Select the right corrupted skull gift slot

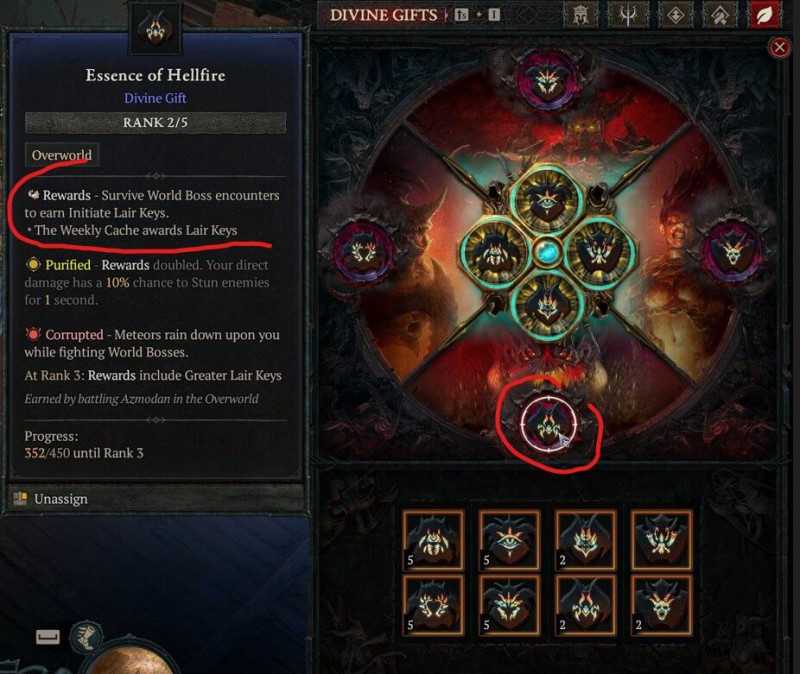coord(733,251)
